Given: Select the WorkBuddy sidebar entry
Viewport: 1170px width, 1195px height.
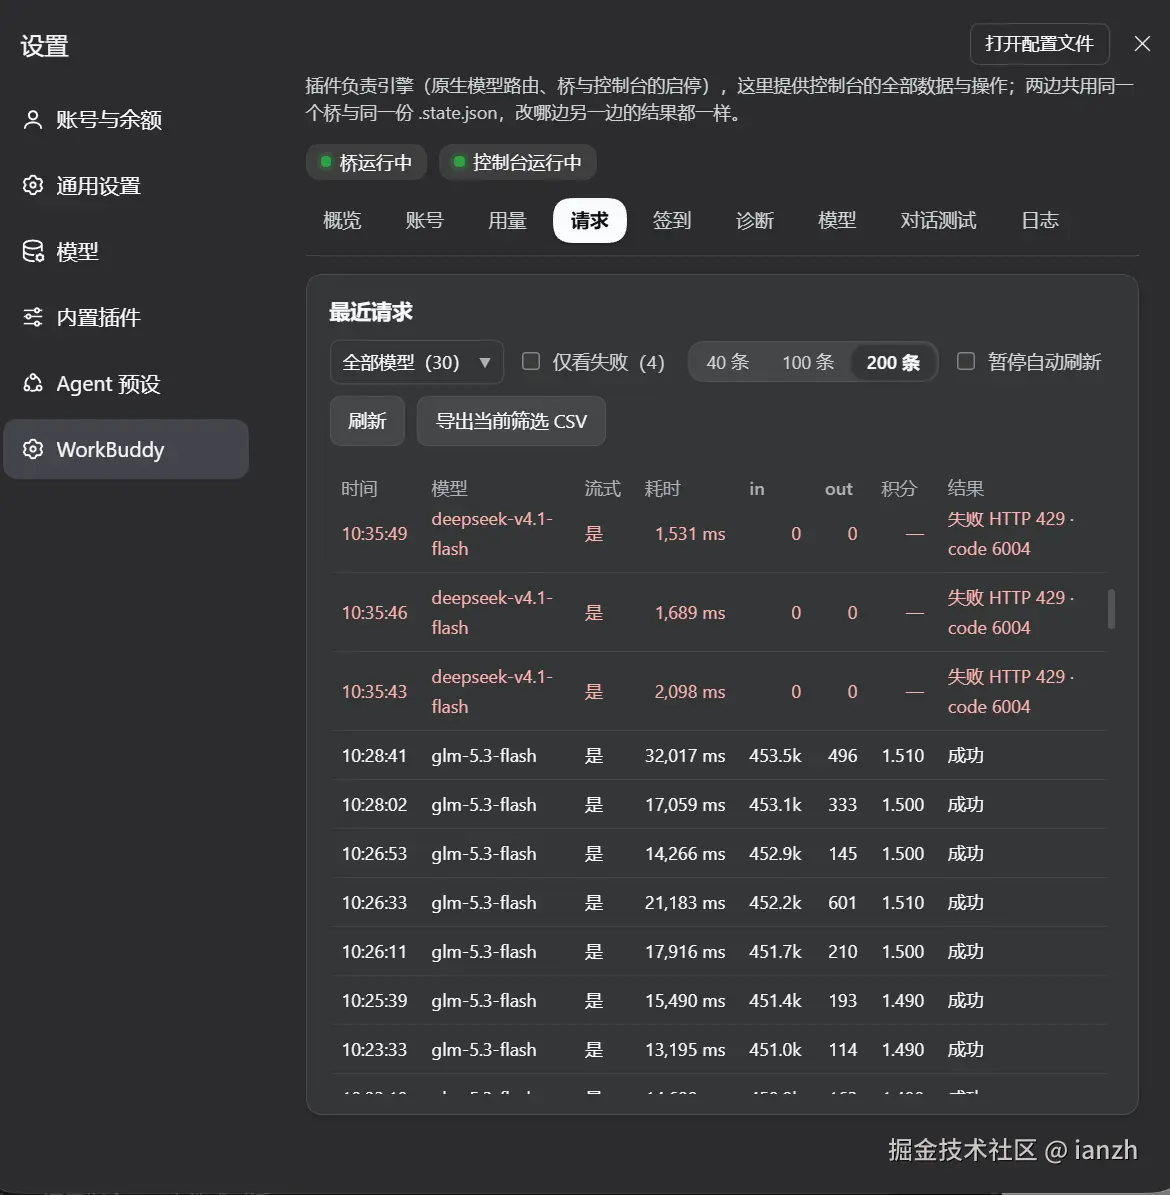Looking at the screenshot, I should pyautogui.click(x=126, y=449).
